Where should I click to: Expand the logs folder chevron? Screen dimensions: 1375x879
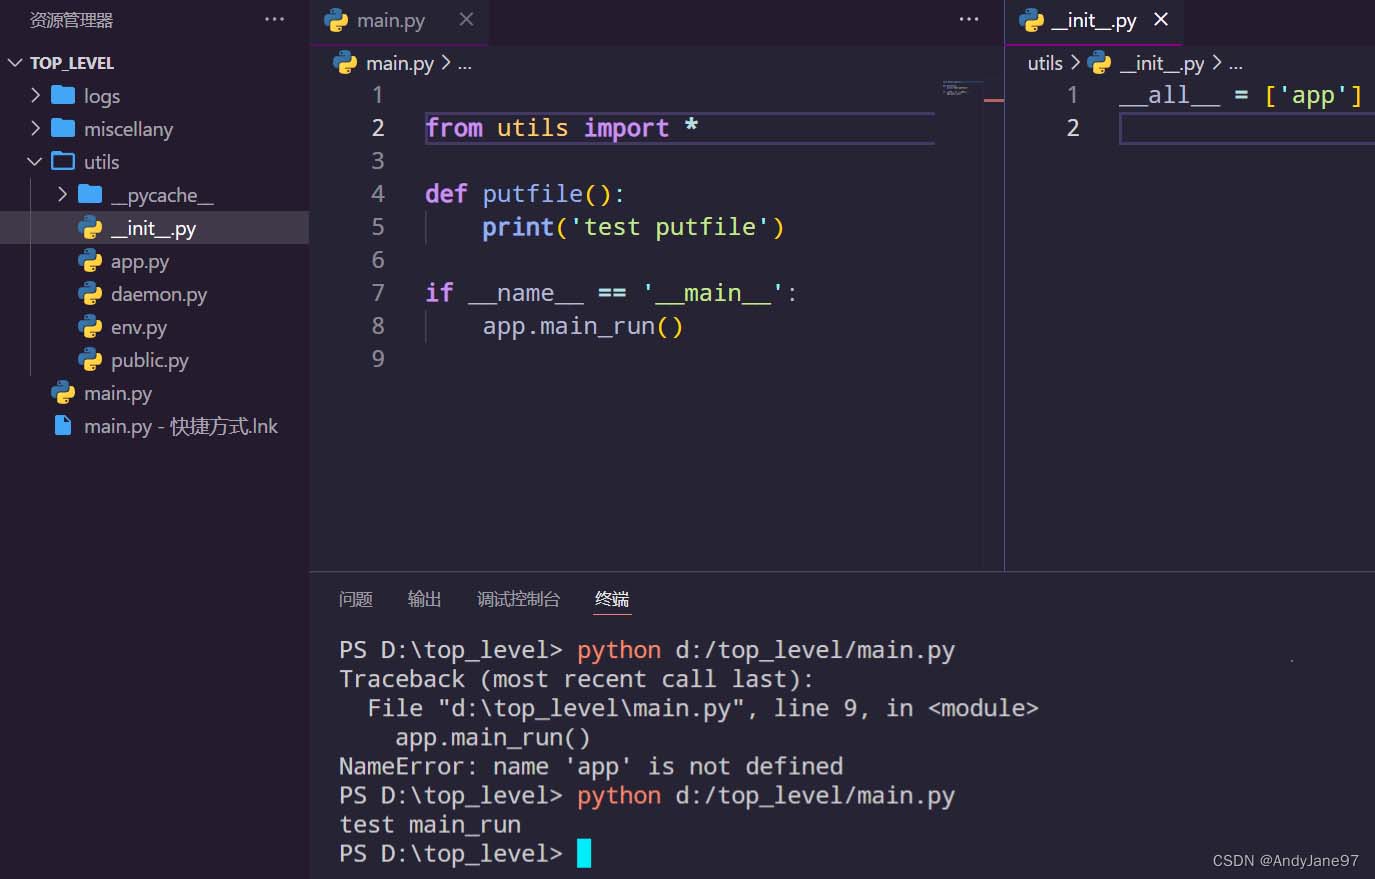coord(36,96)
